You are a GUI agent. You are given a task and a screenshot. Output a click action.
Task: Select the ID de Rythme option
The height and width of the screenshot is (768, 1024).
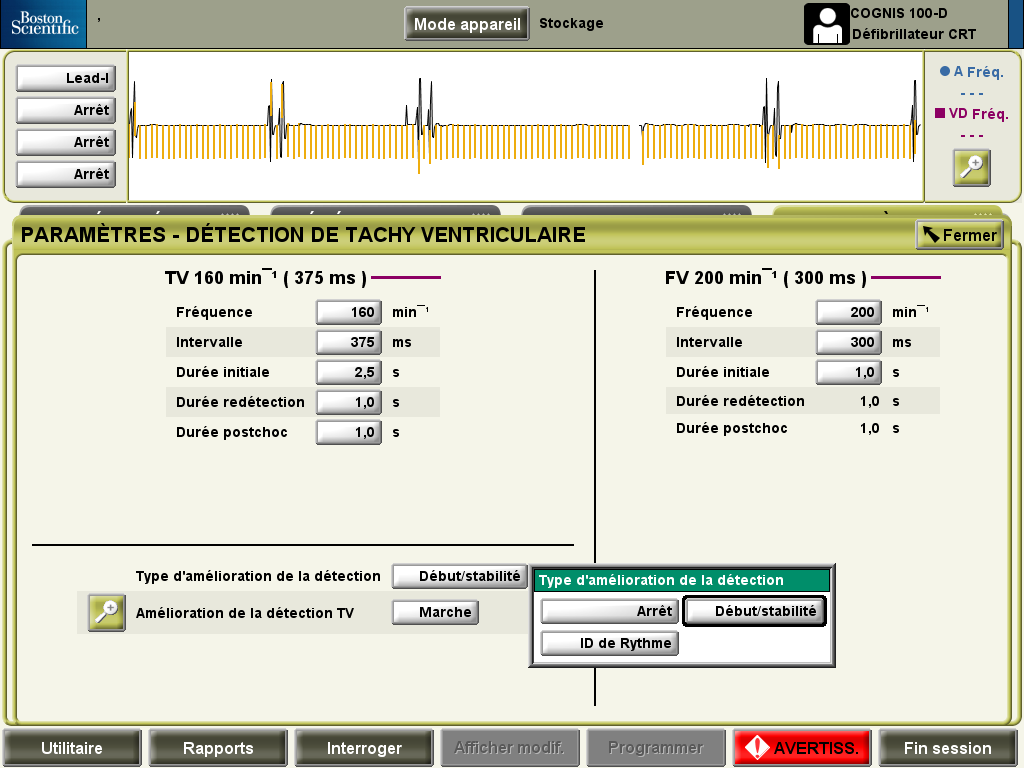click(610, 643)
